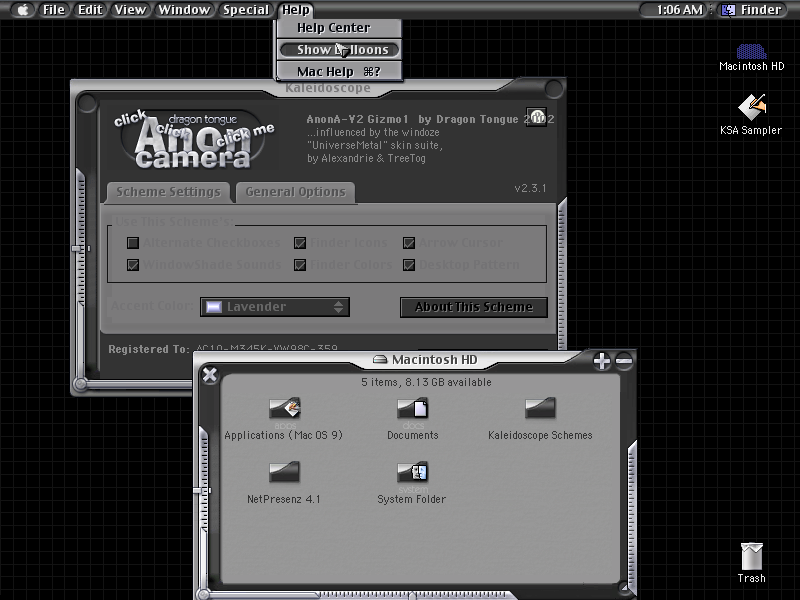Choose Show Balloons from the Help menu
The width and height of the screenshot is (800, 600).
[339, 49]
